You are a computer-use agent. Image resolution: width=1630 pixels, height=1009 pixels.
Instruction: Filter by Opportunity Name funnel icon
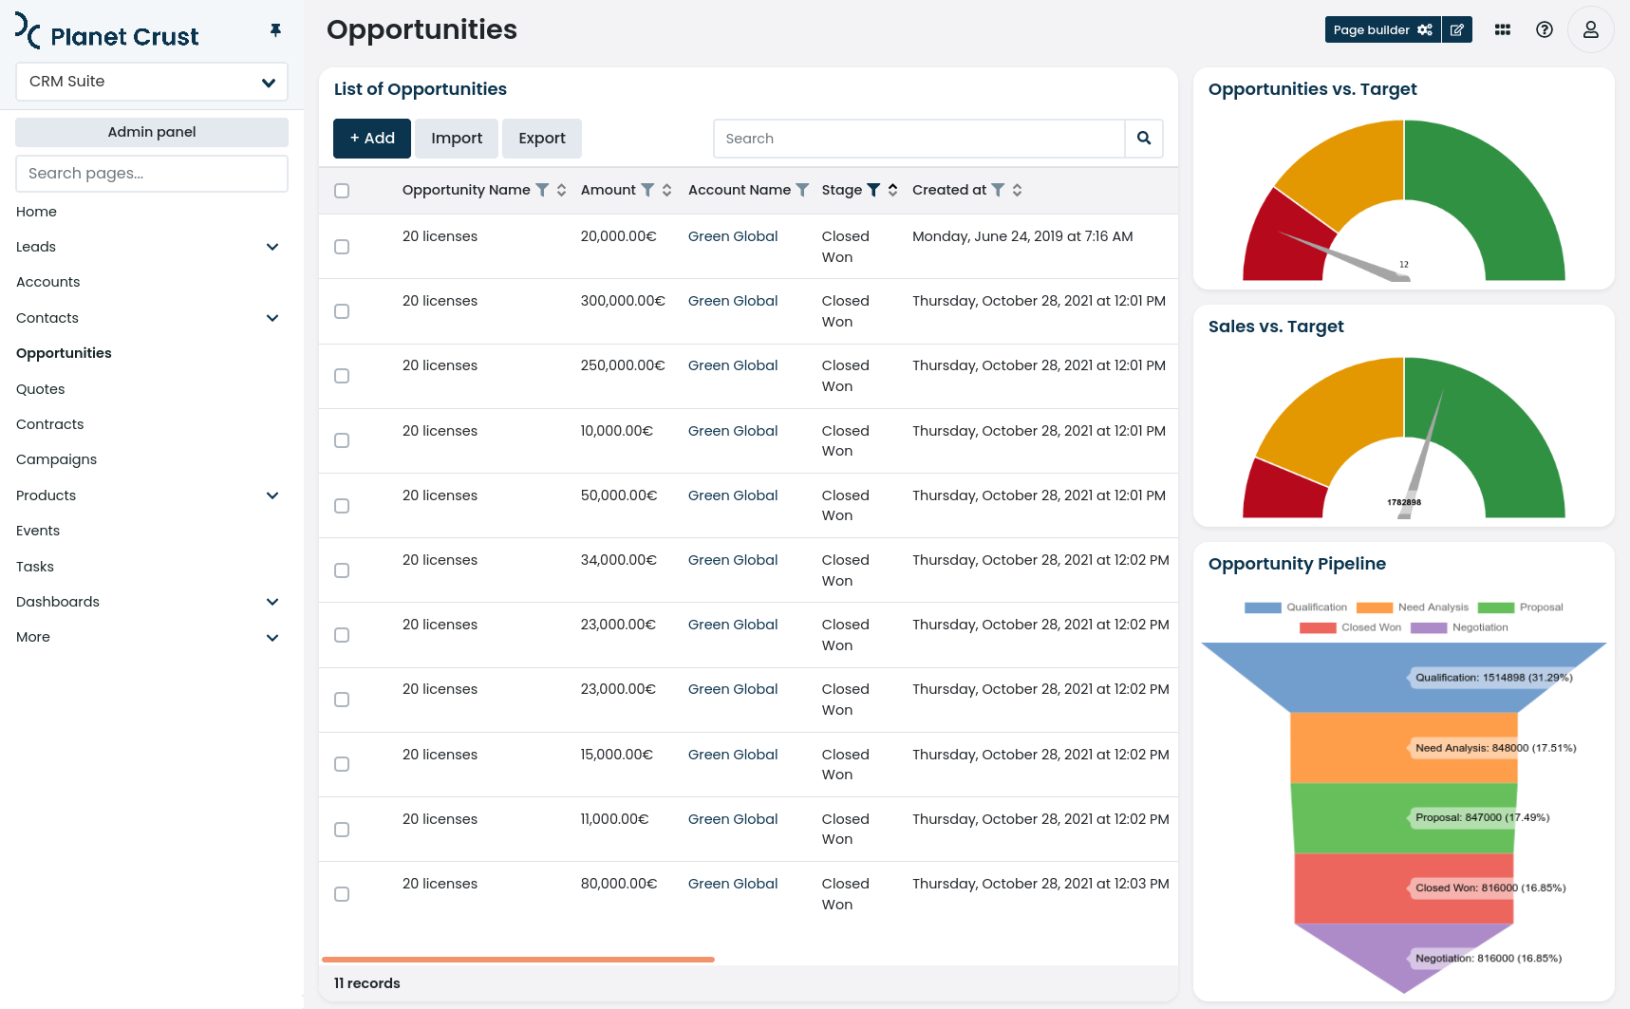coord(542,190)
